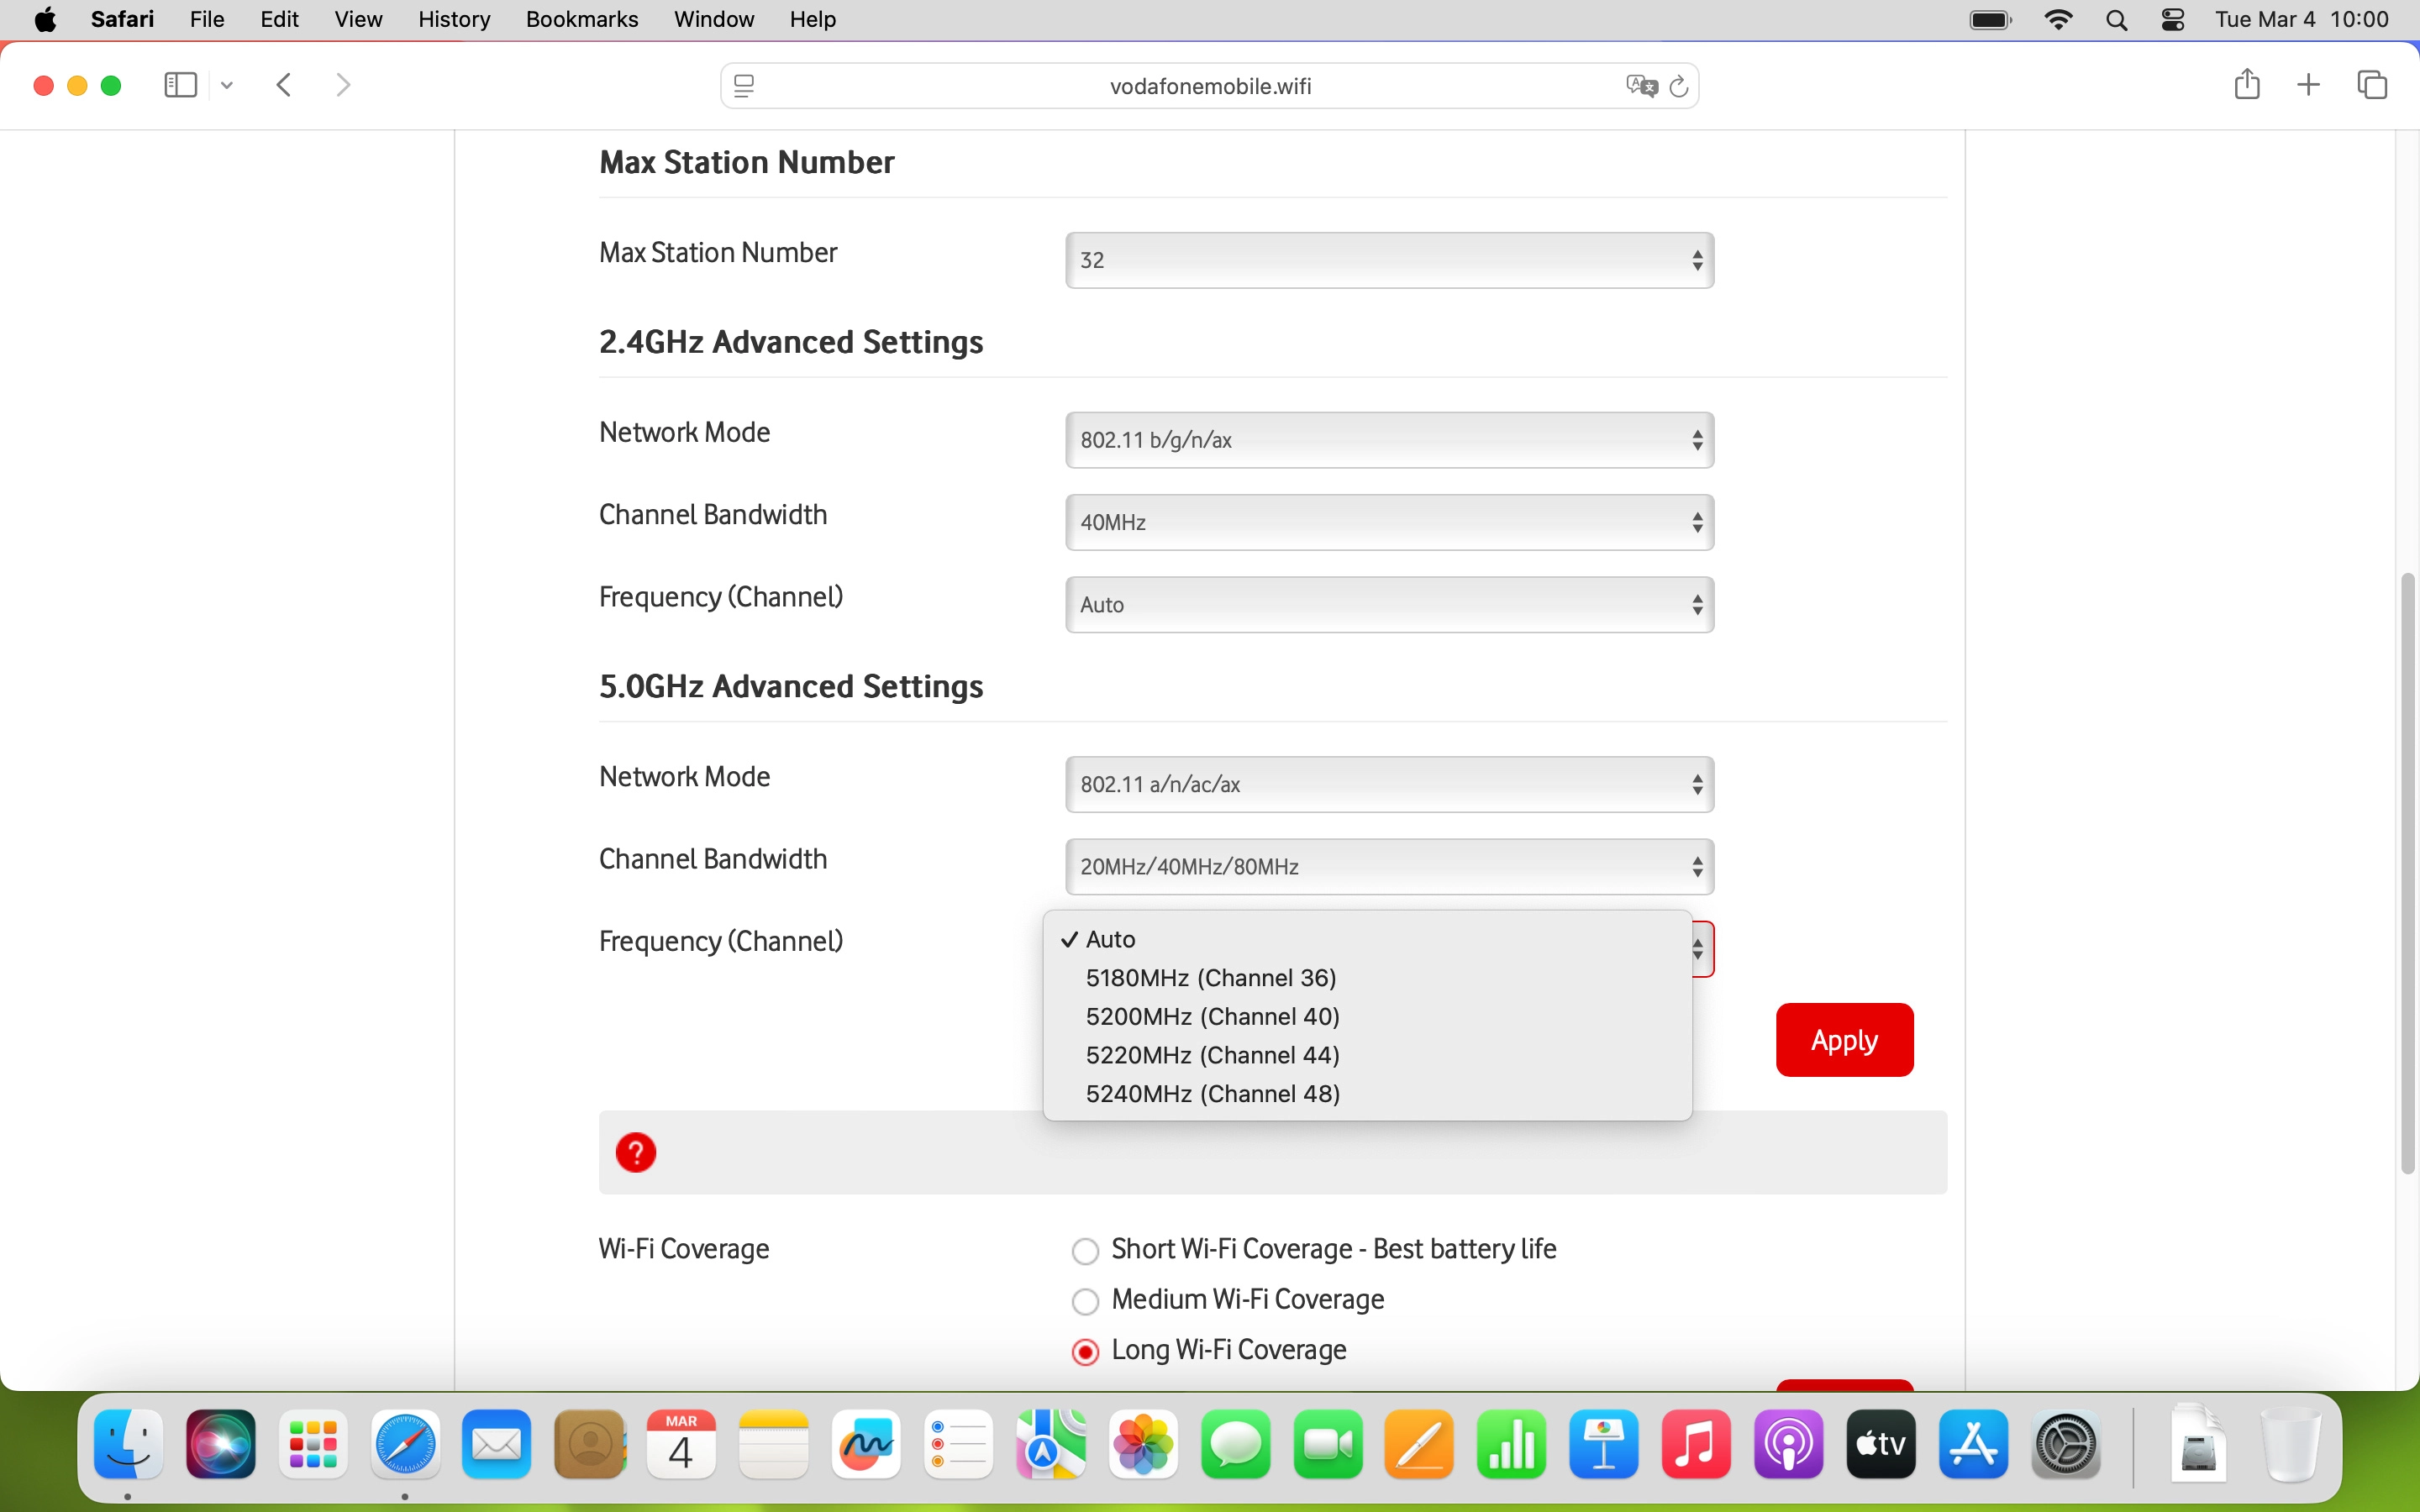
Task: Click the translate page icon in address bar
Action: pos(1640,86)
